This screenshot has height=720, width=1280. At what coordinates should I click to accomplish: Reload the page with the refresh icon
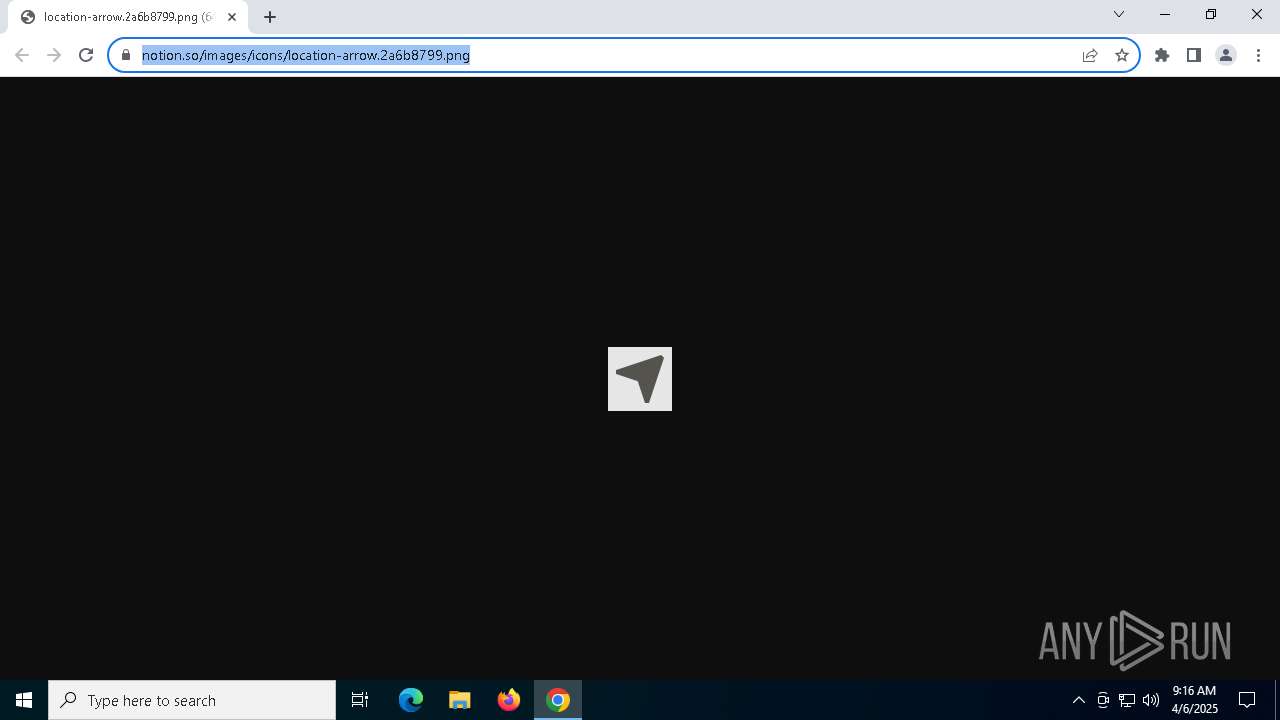click(x=86, y=55)
